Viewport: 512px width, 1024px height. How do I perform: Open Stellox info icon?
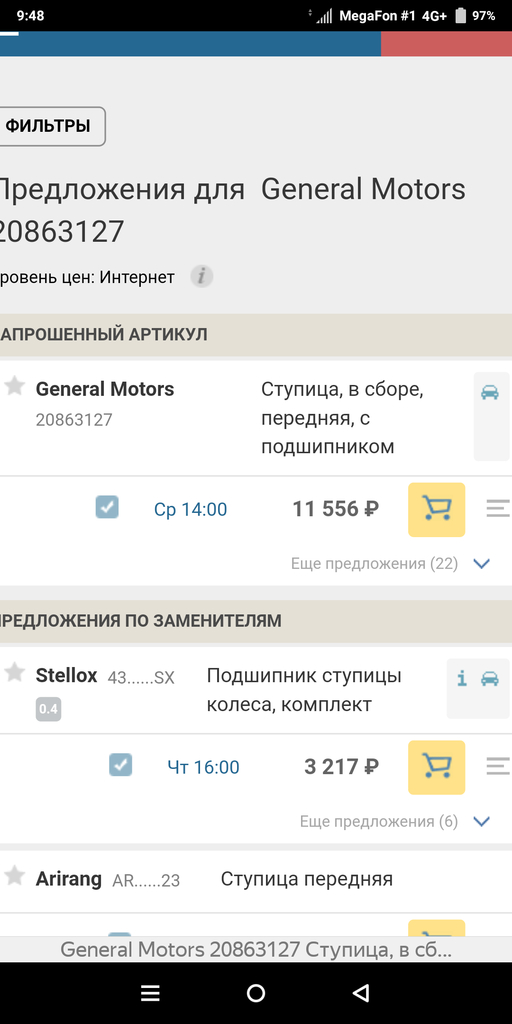(462, 679)
